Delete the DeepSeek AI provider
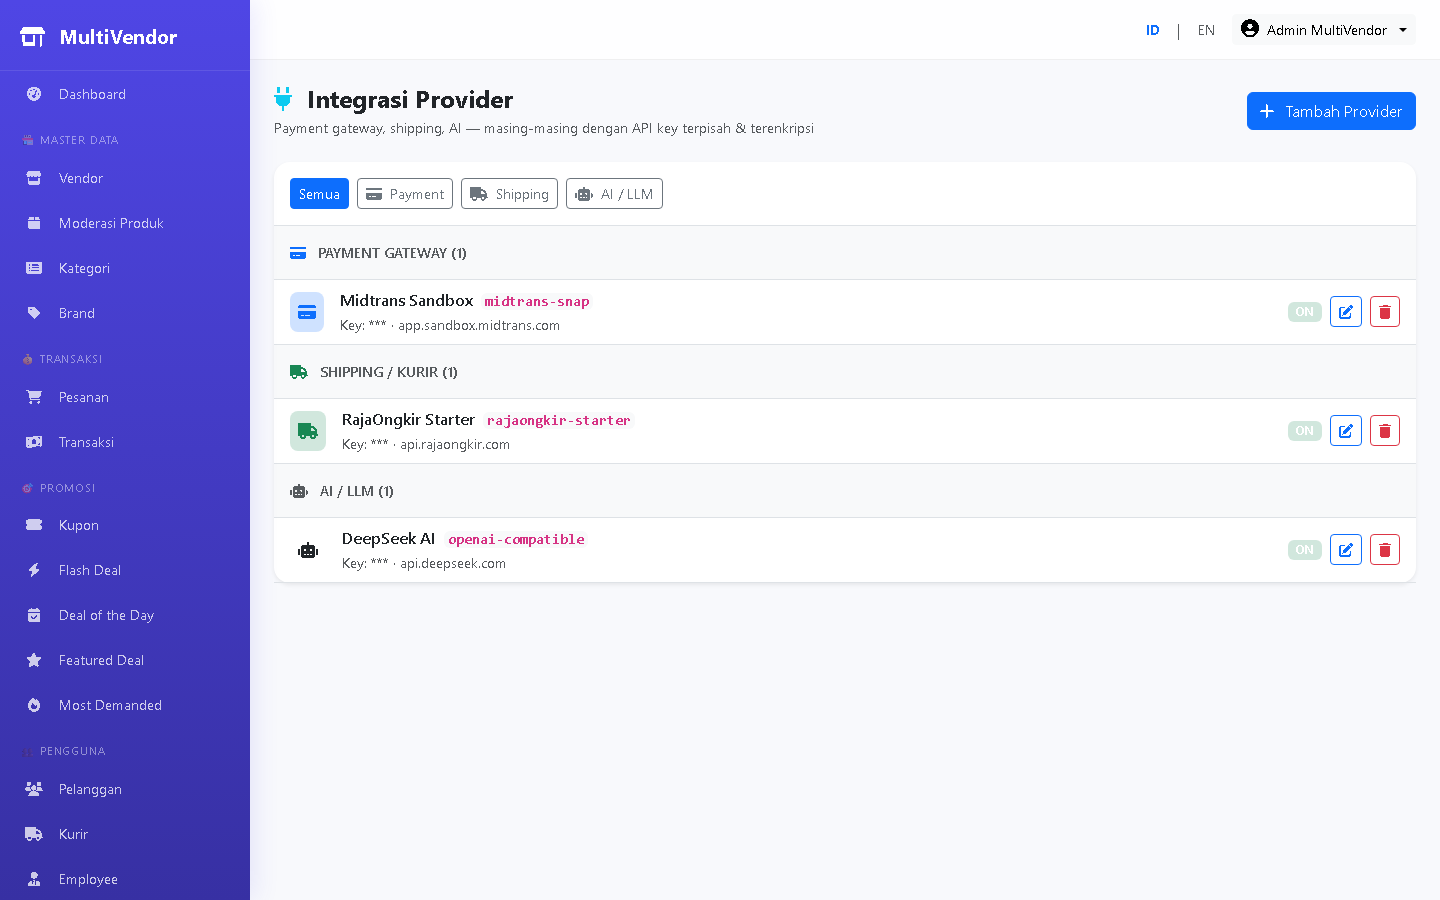Screen dimensions: 1440x900 coord(1385,550)
